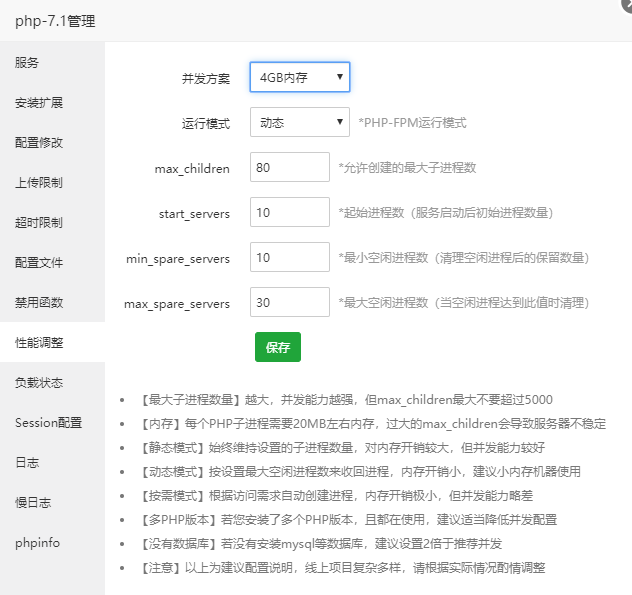The image size is (632, 595).
Task: Switch to Session配置 tab
Action: pyautogui.click(x=52, y=422)
